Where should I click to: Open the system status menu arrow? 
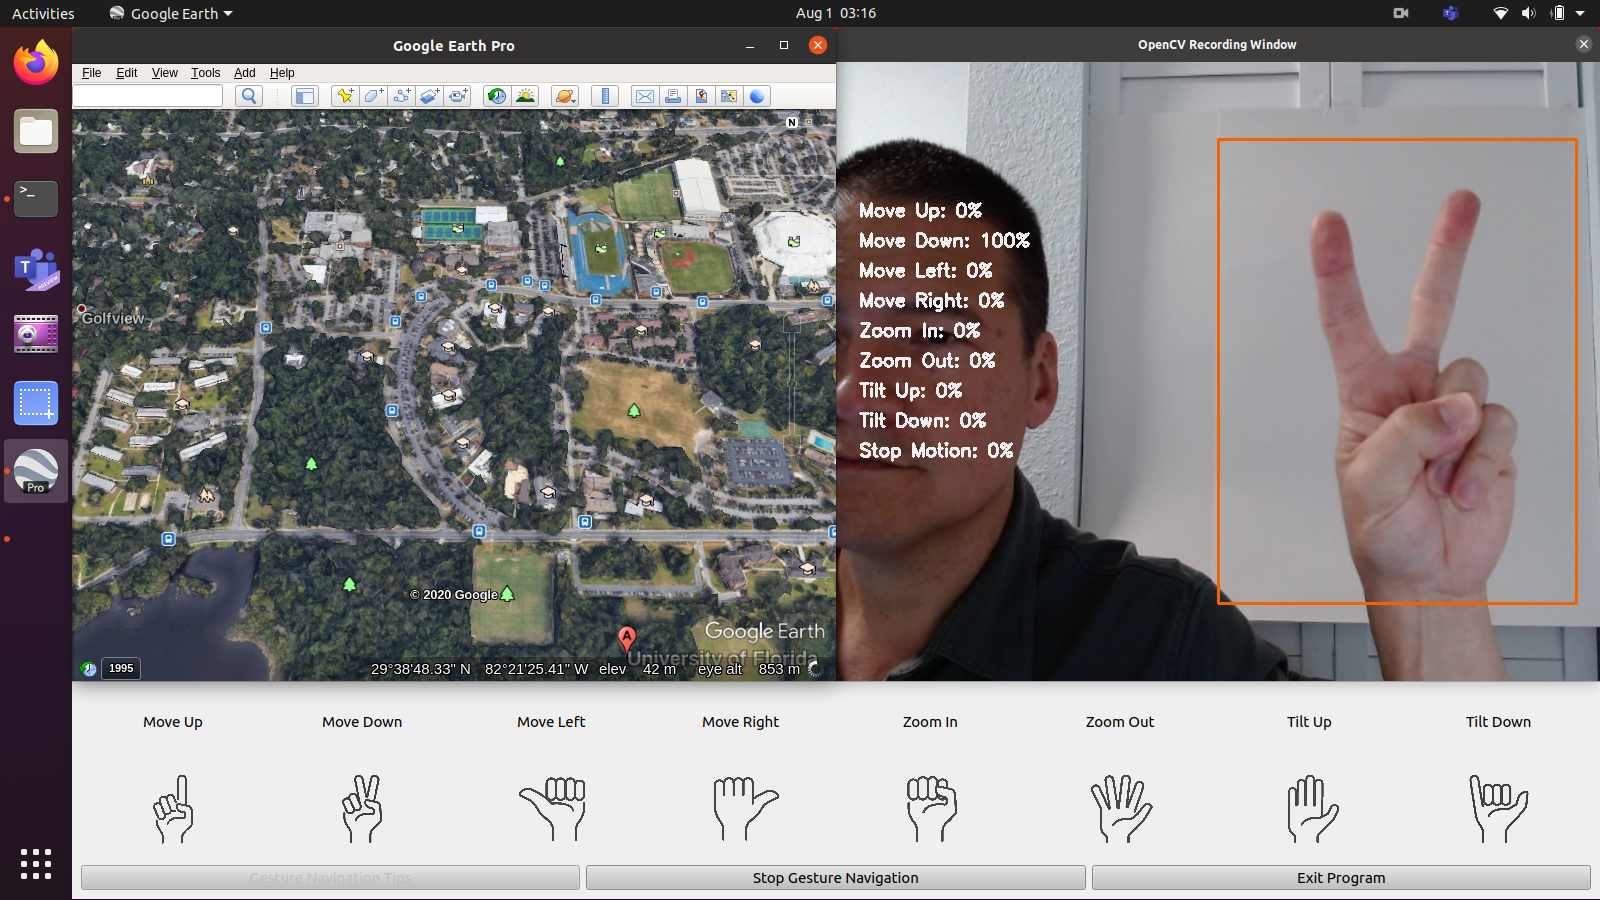pyautogui.click(x=1580, y=13)
